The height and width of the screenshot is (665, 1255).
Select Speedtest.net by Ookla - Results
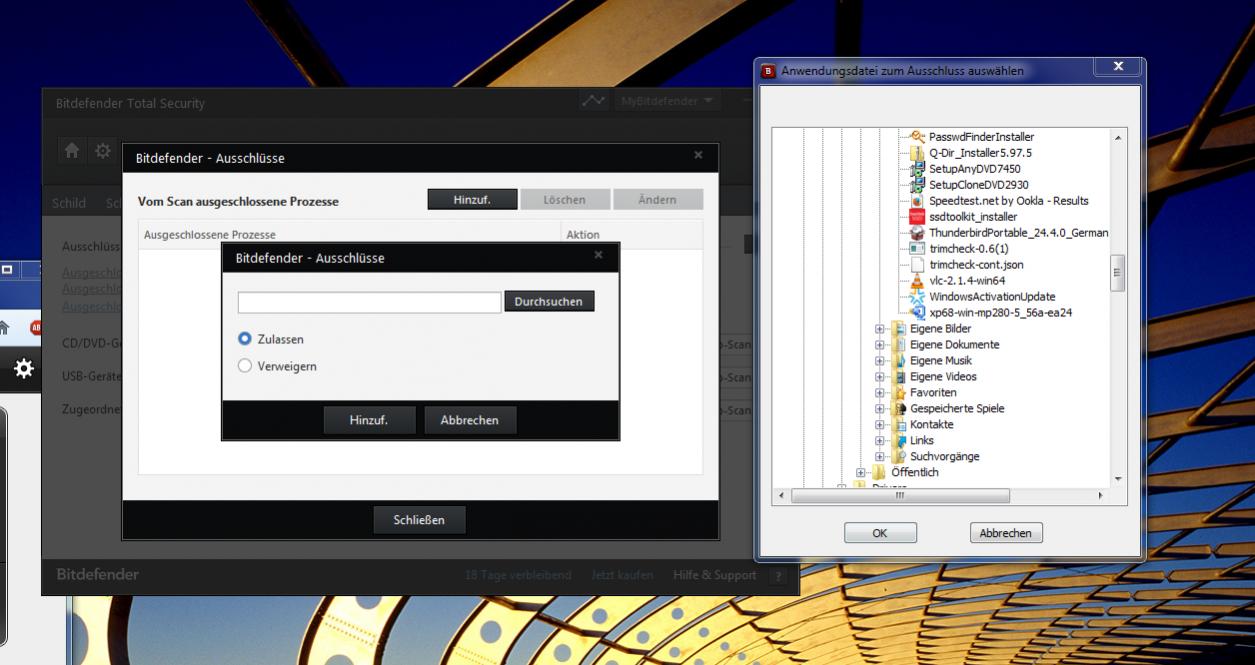coord(1009,201)
